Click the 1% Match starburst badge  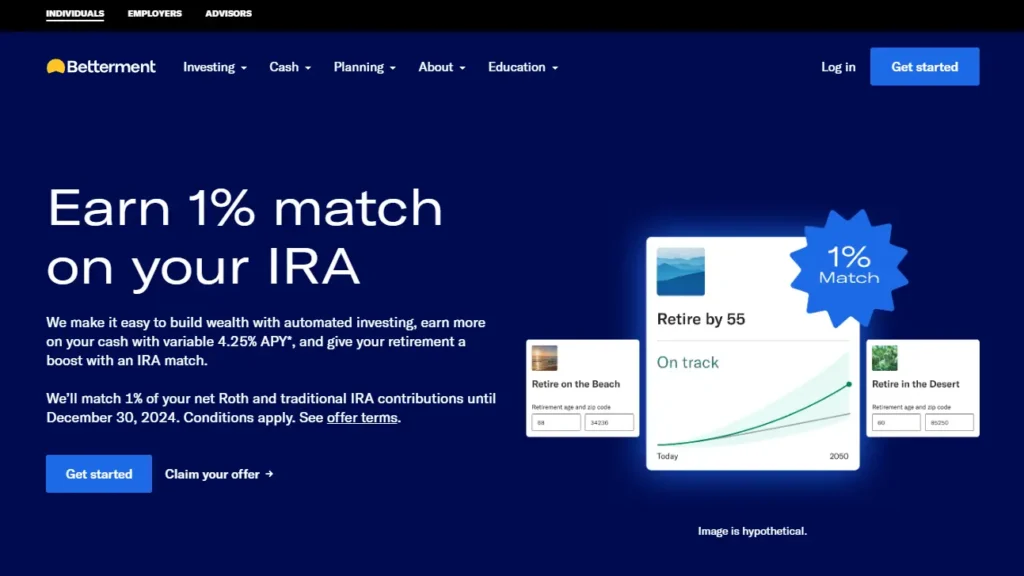(x=848, y=266)
